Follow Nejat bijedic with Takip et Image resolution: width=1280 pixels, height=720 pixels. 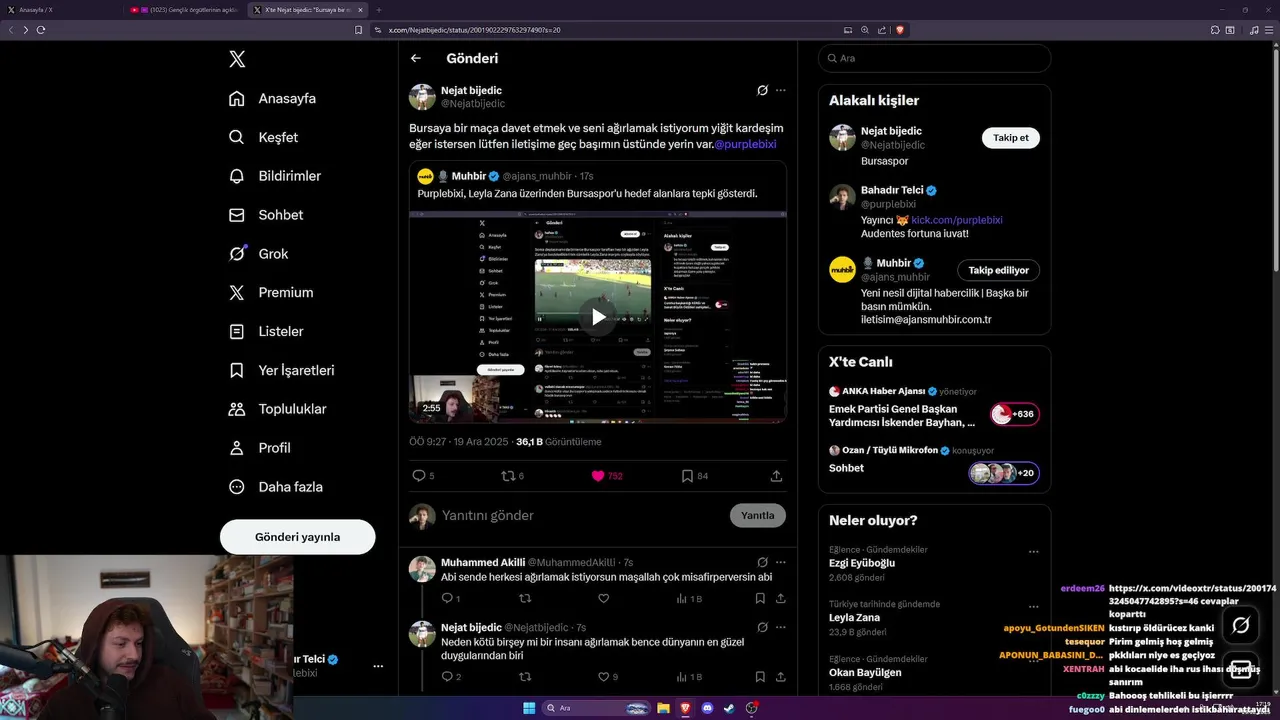pos(1010,138)
